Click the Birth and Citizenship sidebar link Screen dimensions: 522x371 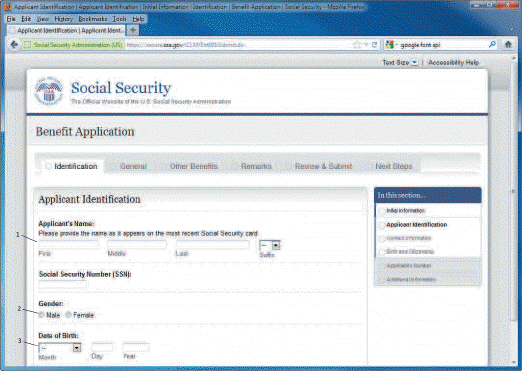click(x=410, y=252)
